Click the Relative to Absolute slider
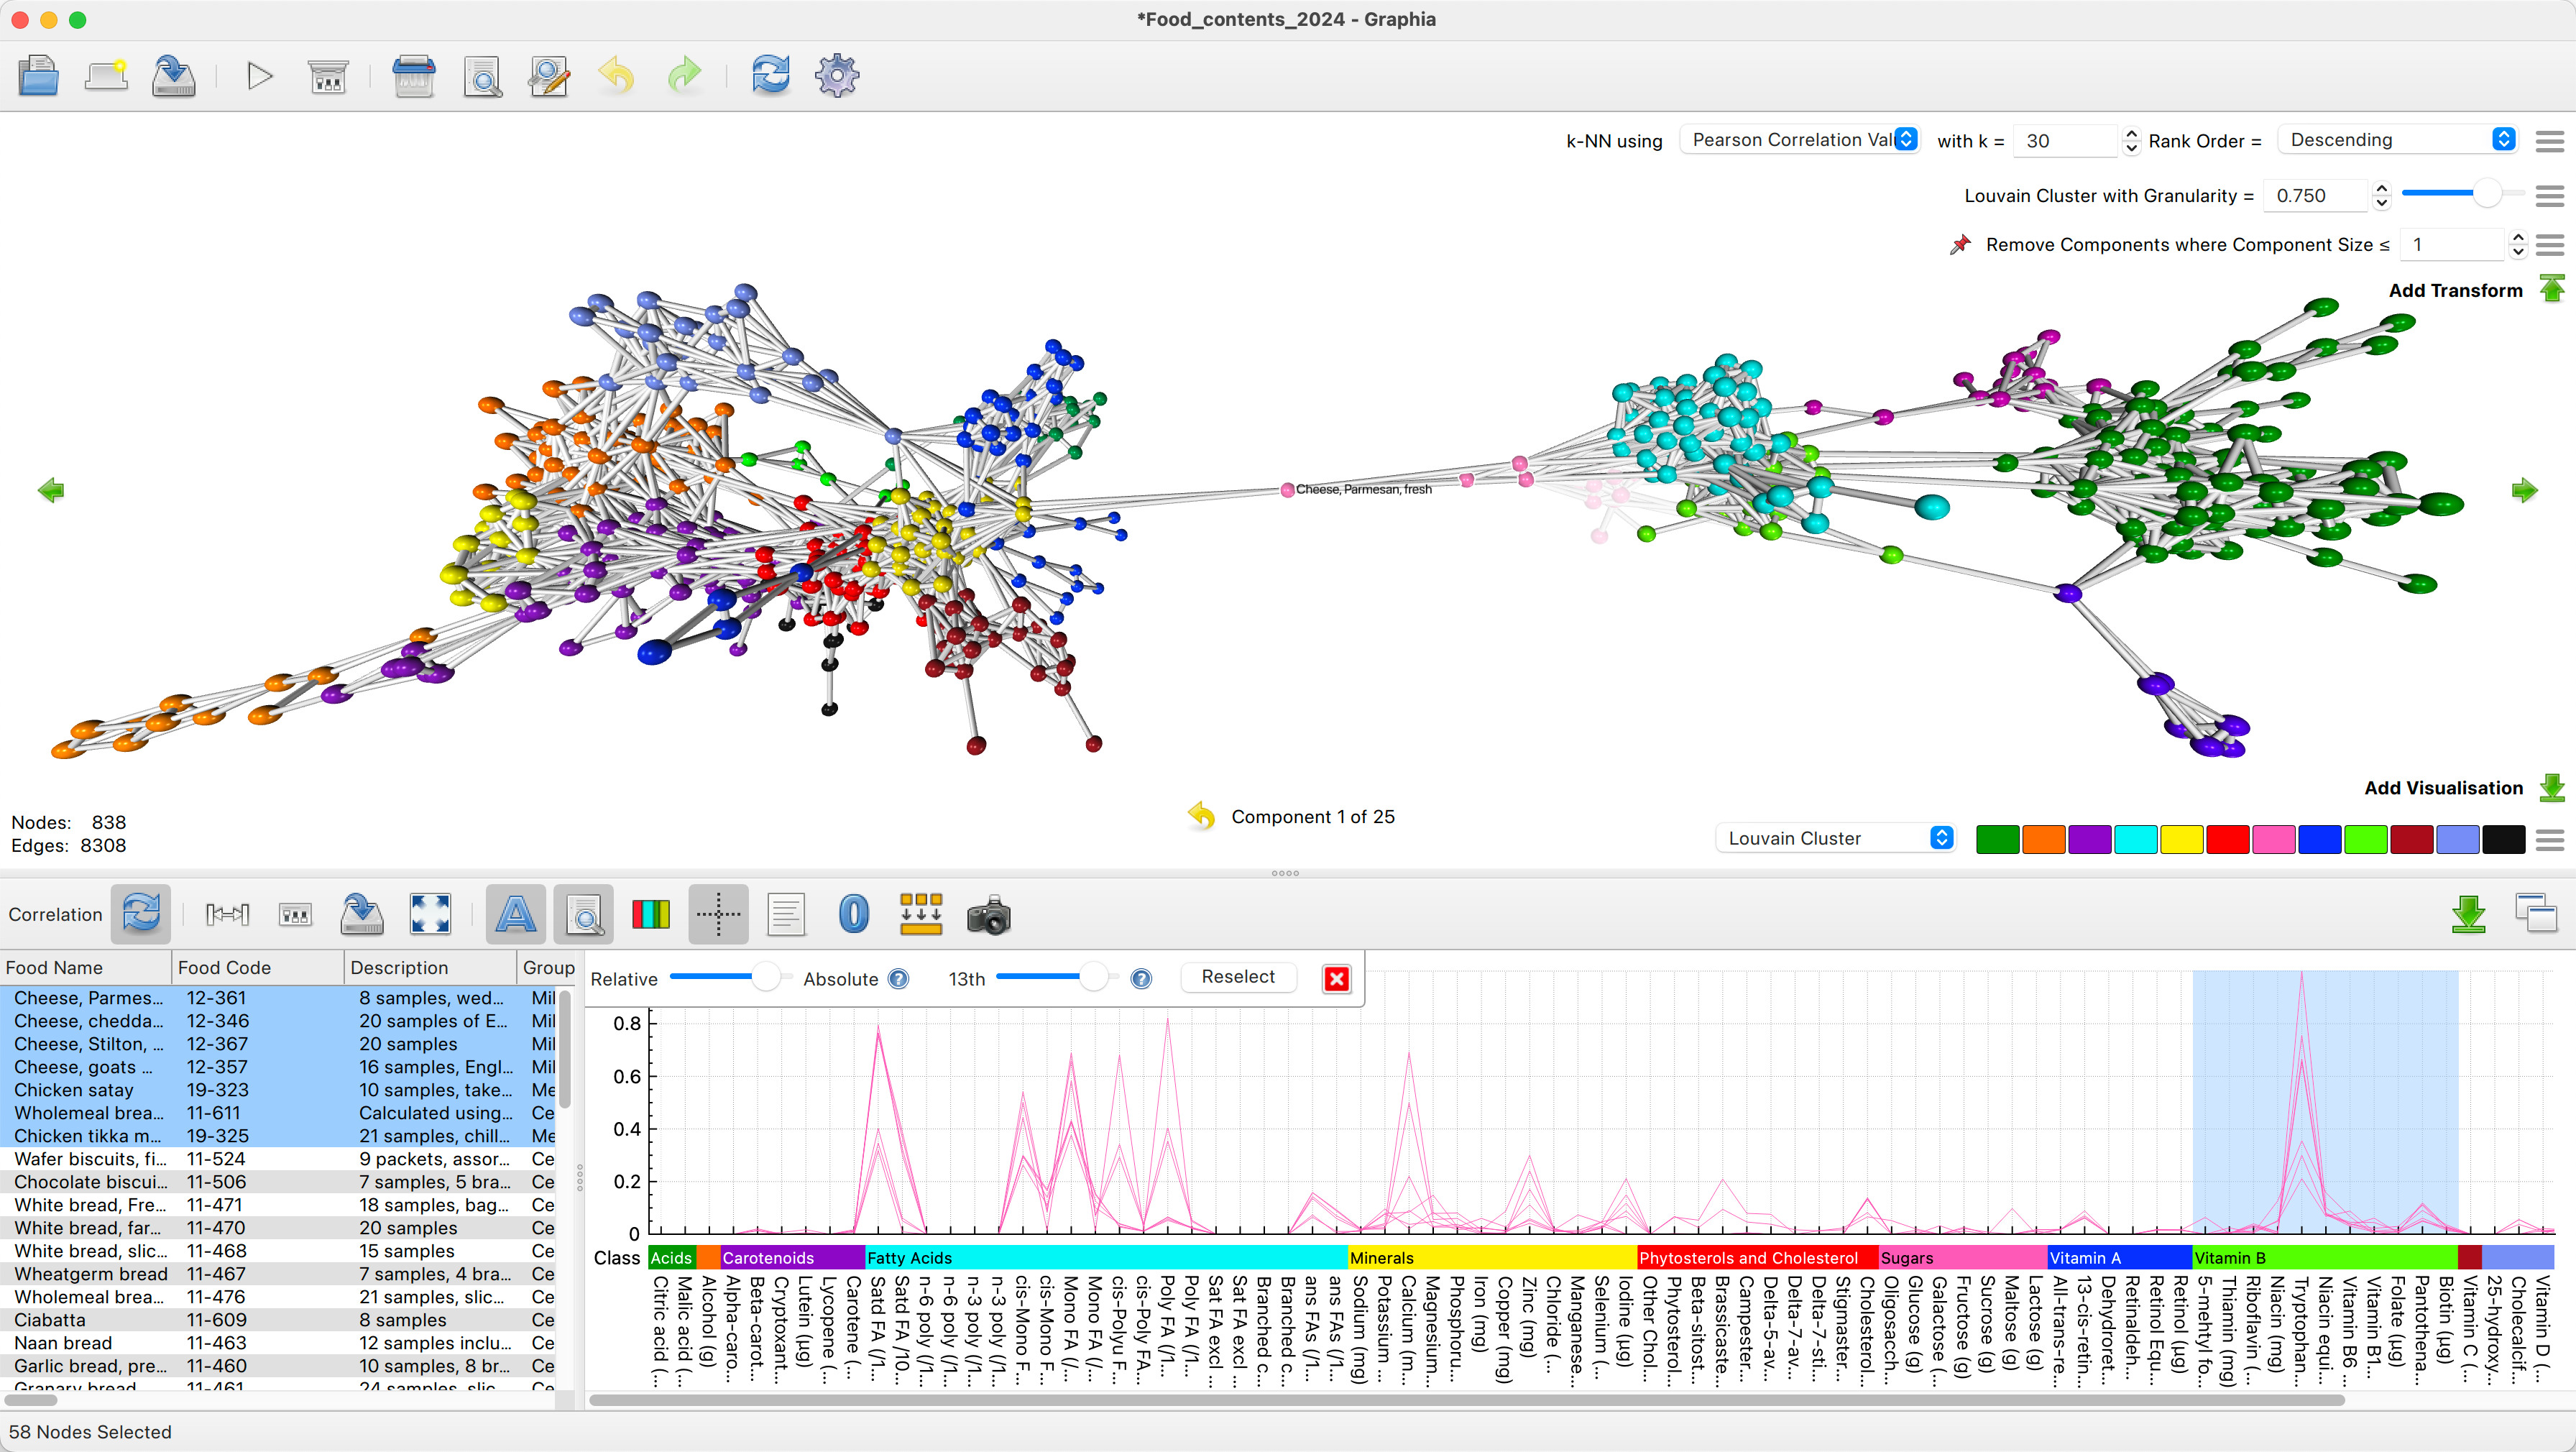This screenshot has width=2576, height=1452. tap(730, 977)
